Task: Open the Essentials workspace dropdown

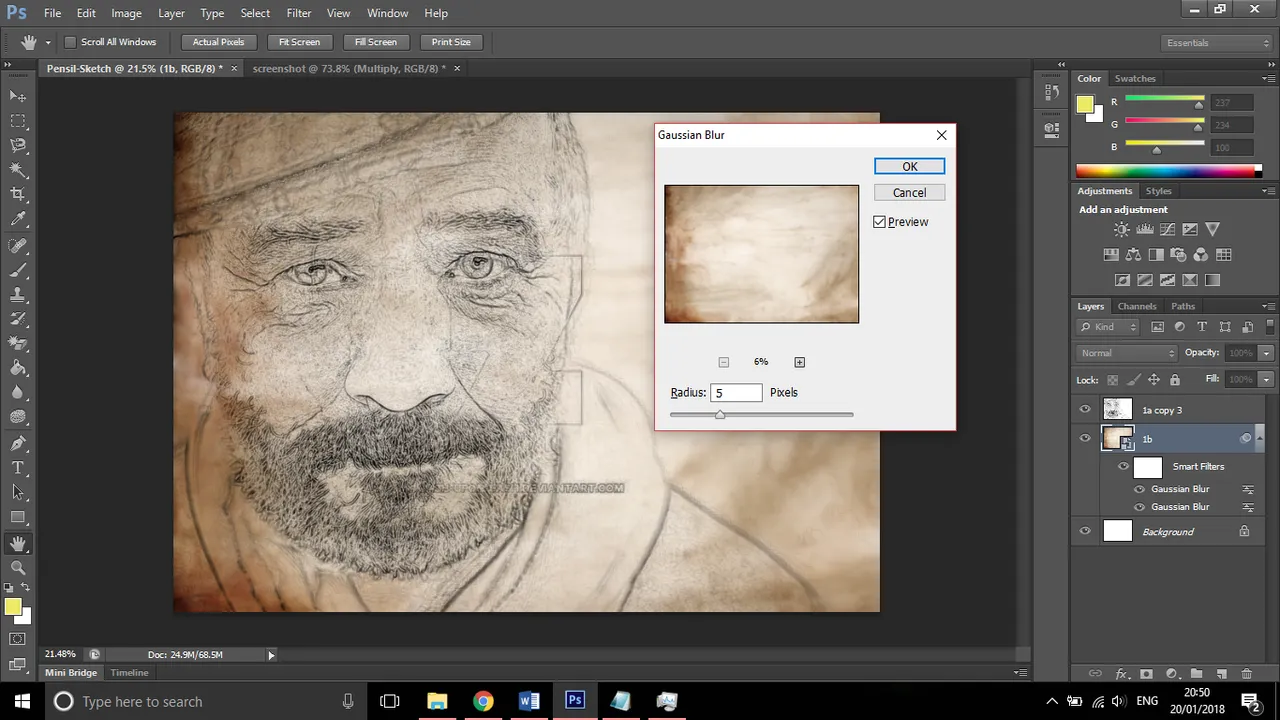Action: pos(1218,43)
